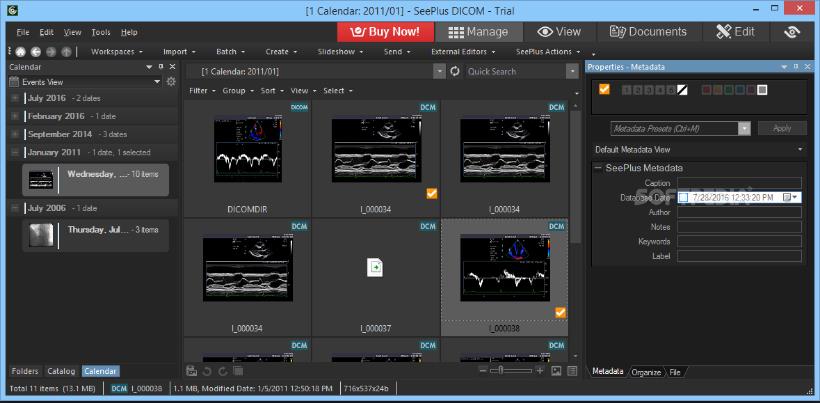Open the Tools menu
The width and height of the screenshot is (820, 403).
[101, 32]
